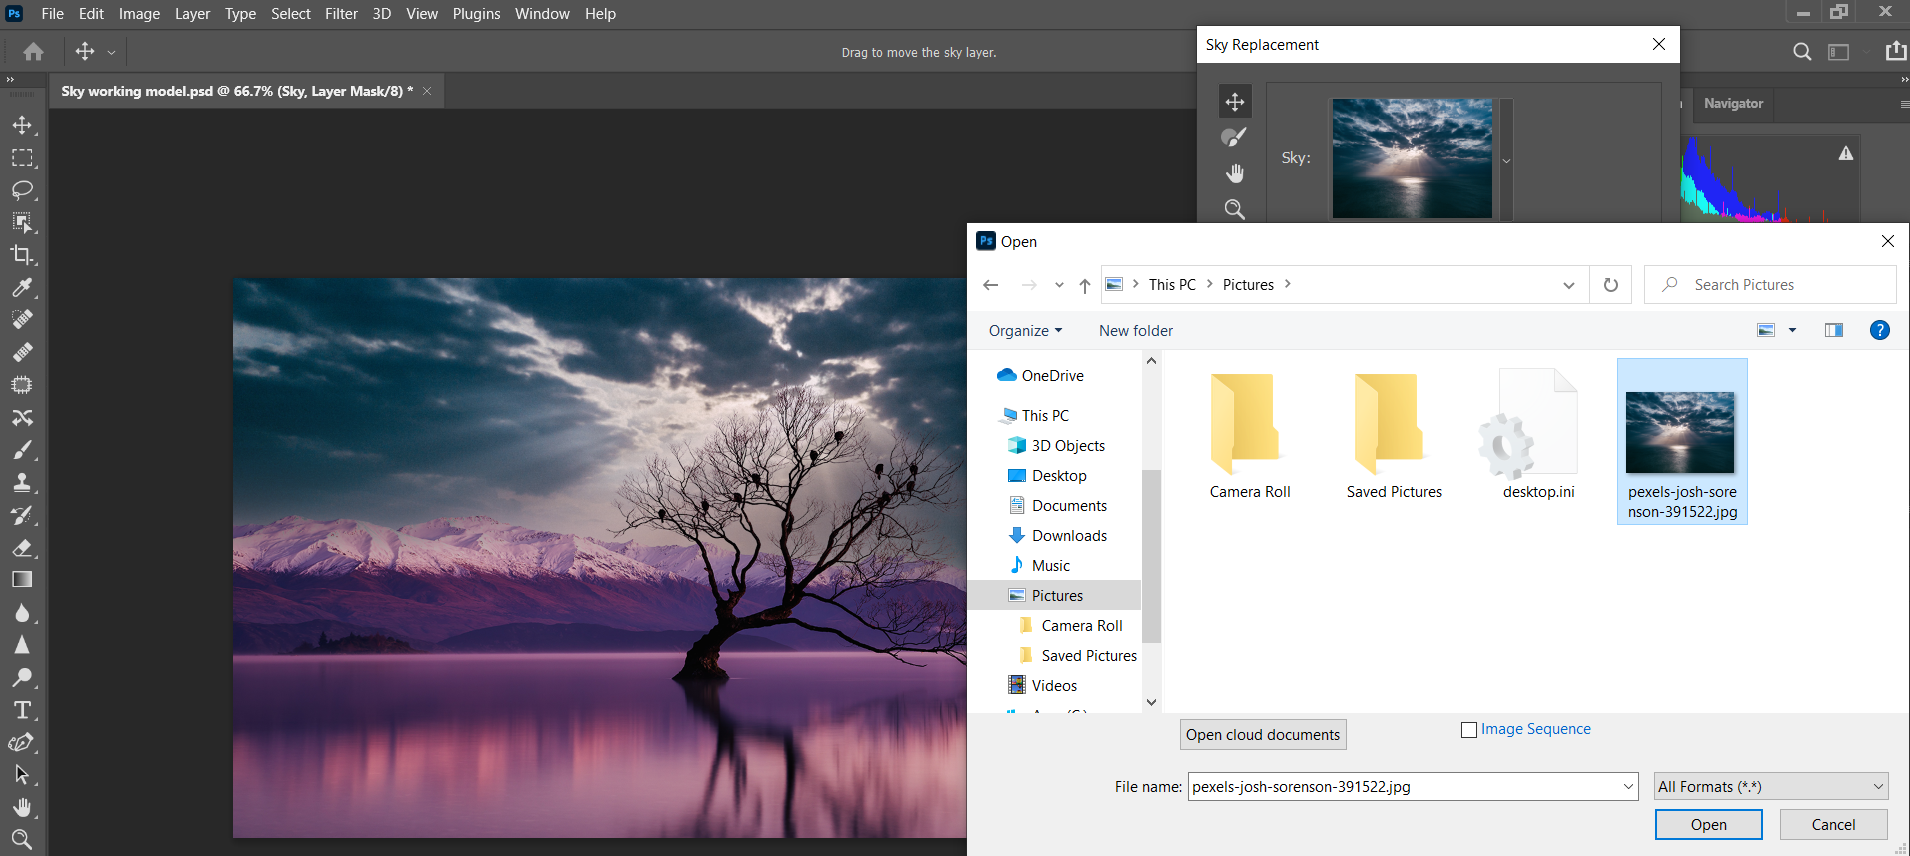The height and width of the screenshot is (856, 1910).
Task: Select the Hand tool in Sky Replacement
Action: pyautogui.click(x=1234, y=174)
